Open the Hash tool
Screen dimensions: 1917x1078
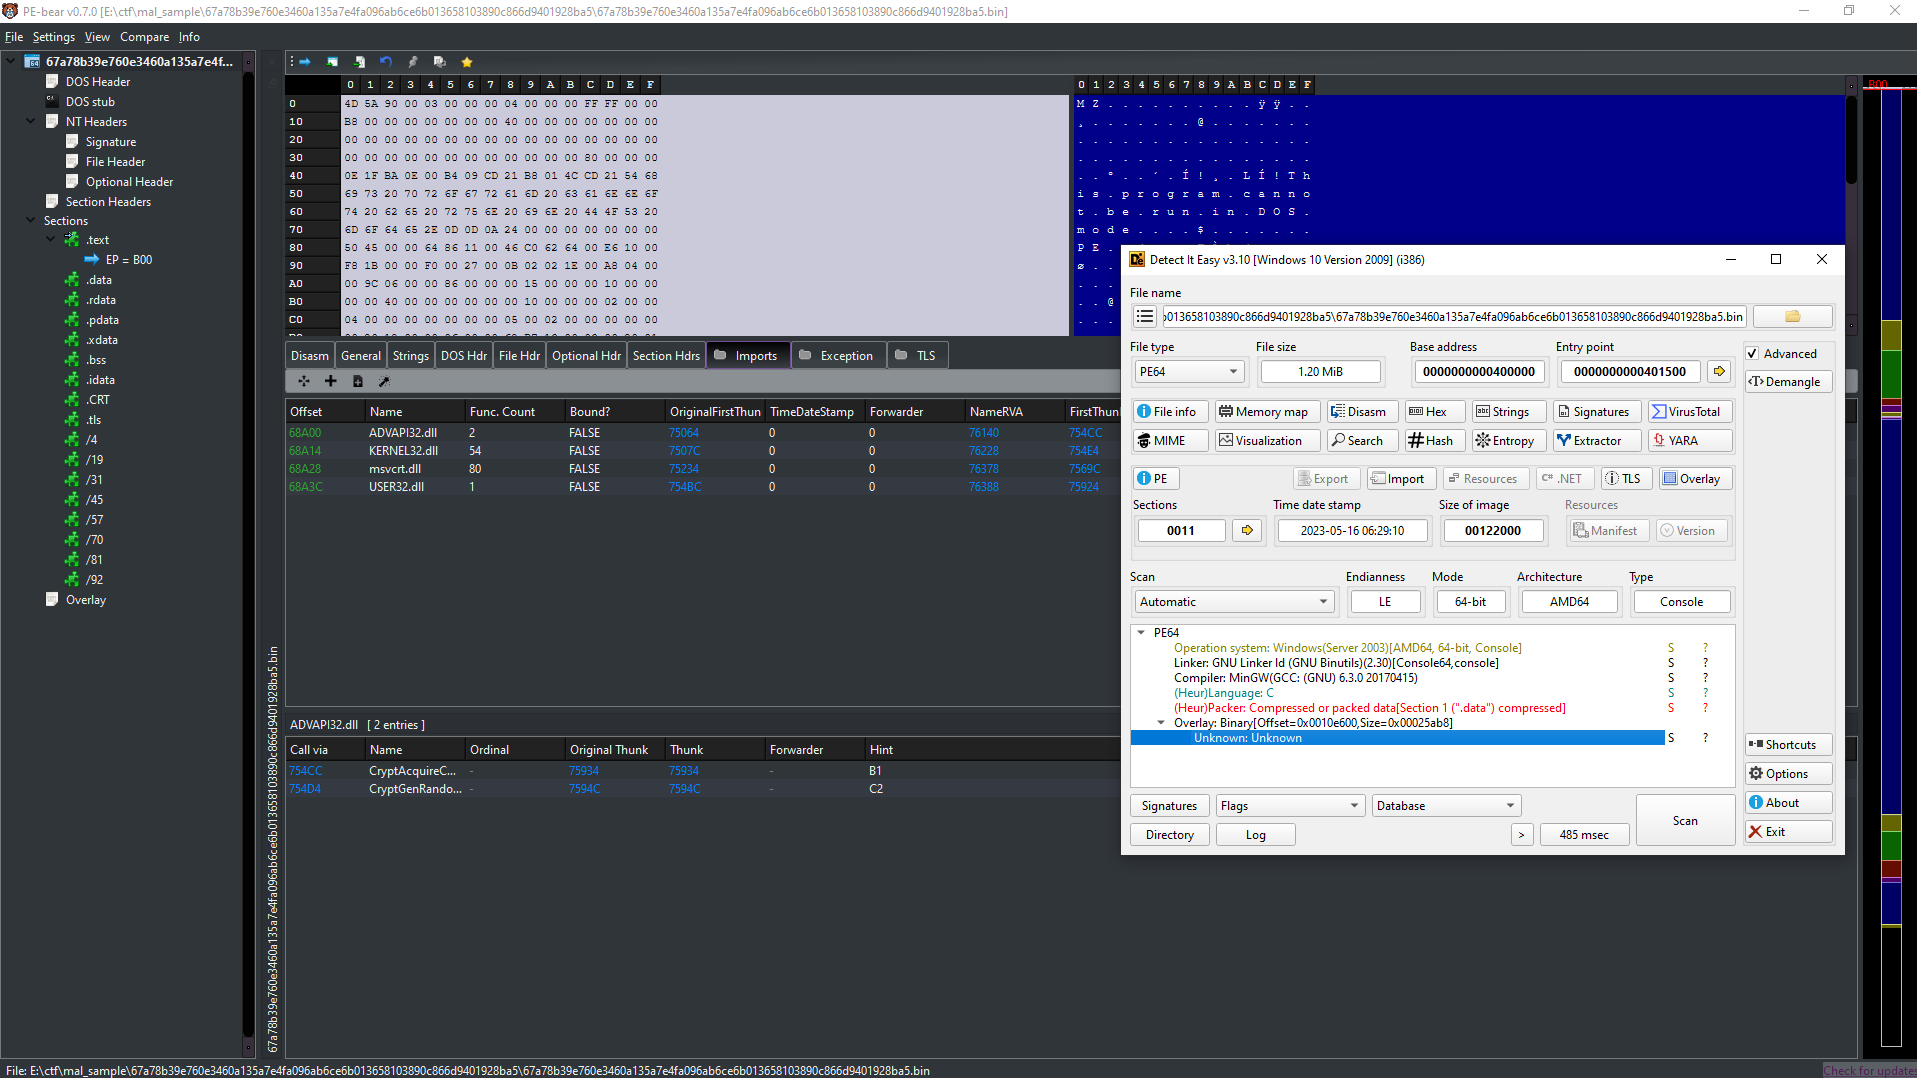[x=1434, y=441]
